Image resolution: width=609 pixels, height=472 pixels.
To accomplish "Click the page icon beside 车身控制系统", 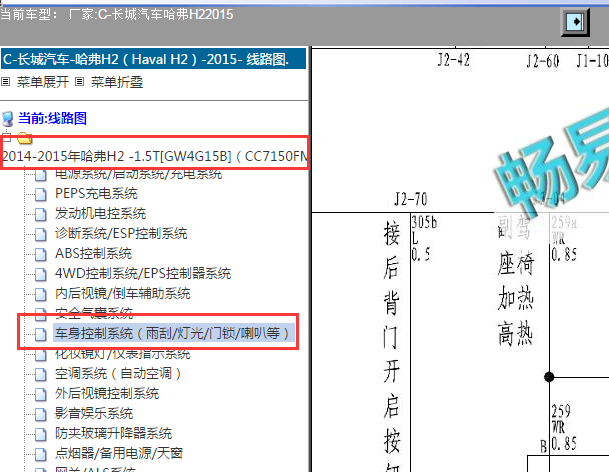I will click(x=40, y=334).
